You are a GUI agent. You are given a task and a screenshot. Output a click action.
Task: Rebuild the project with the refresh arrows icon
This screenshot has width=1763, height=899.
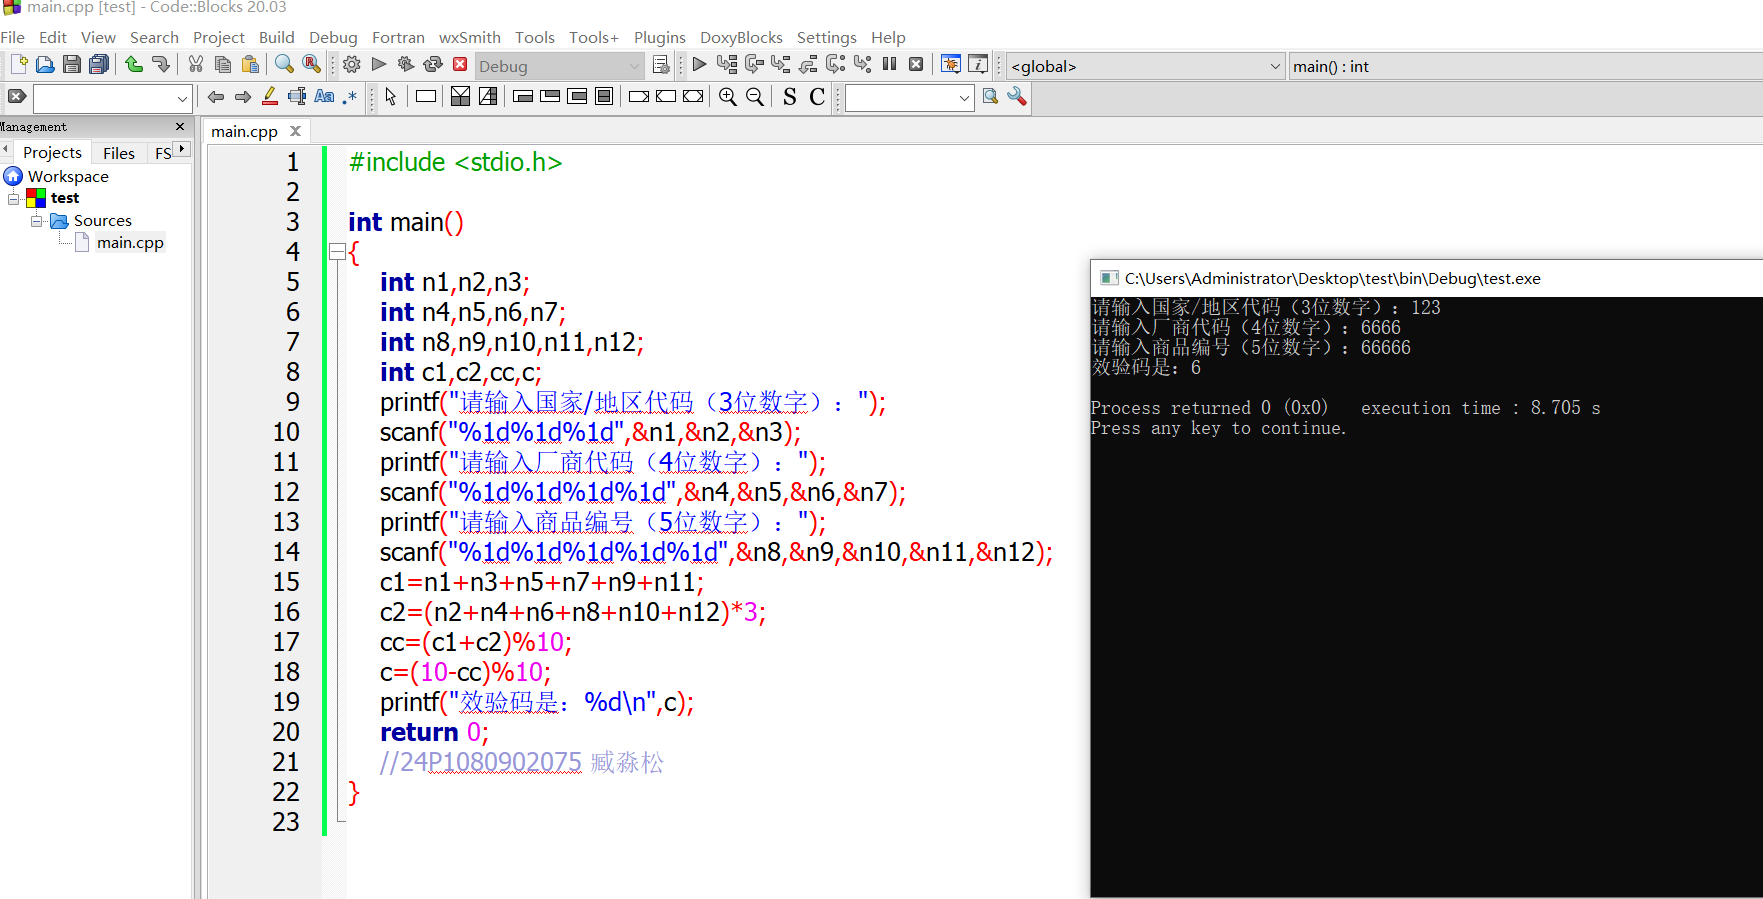pyautogui.click(x=433, y=65)
